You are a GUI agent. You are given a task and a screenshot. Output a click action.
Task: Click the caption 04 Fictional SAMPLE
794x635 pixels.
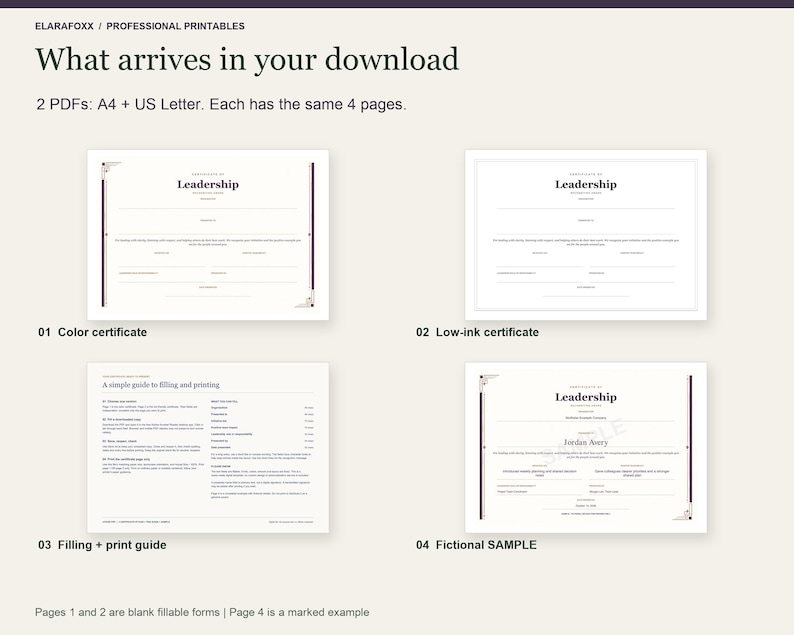[x=477, y=545]
